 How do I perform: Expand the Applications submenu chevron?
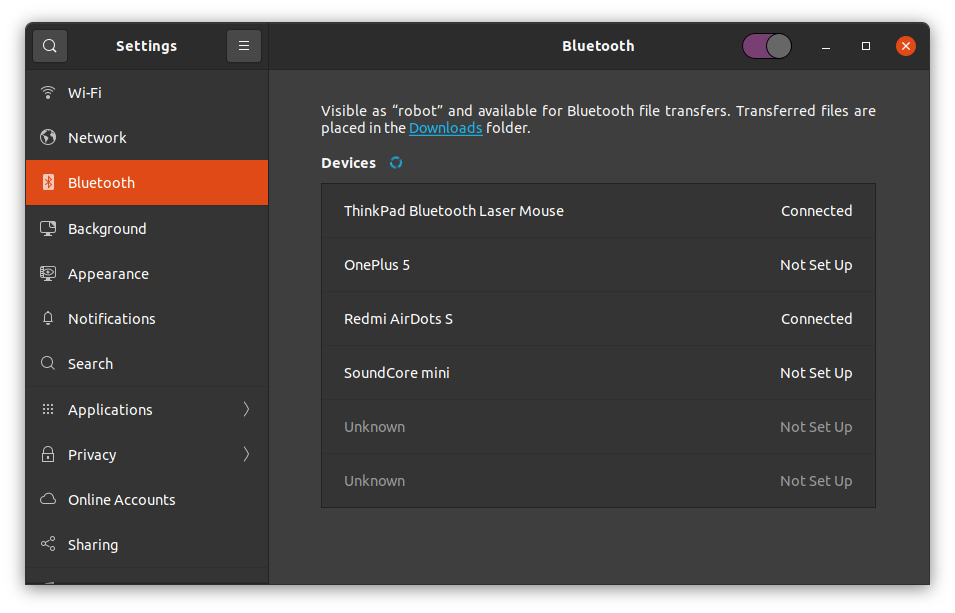pos(246,409)
